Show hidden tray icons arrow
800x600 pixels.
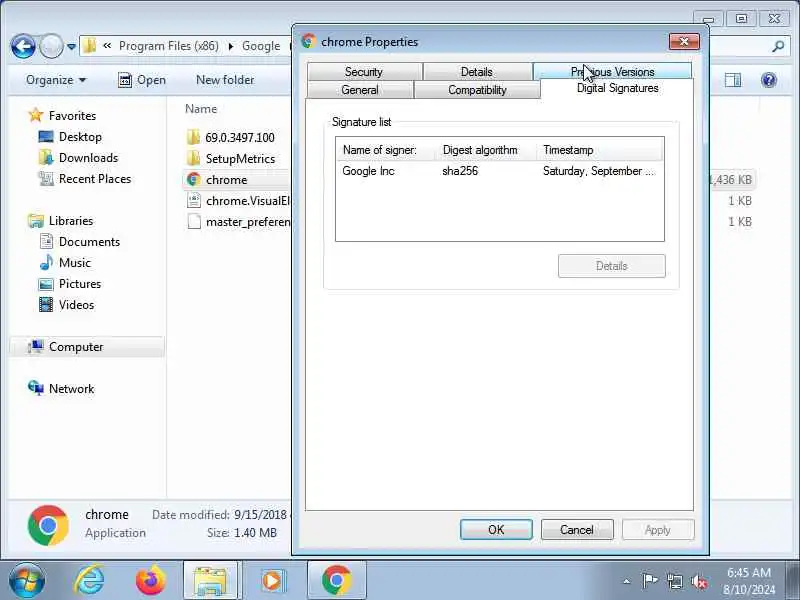[x=627, y=581]
